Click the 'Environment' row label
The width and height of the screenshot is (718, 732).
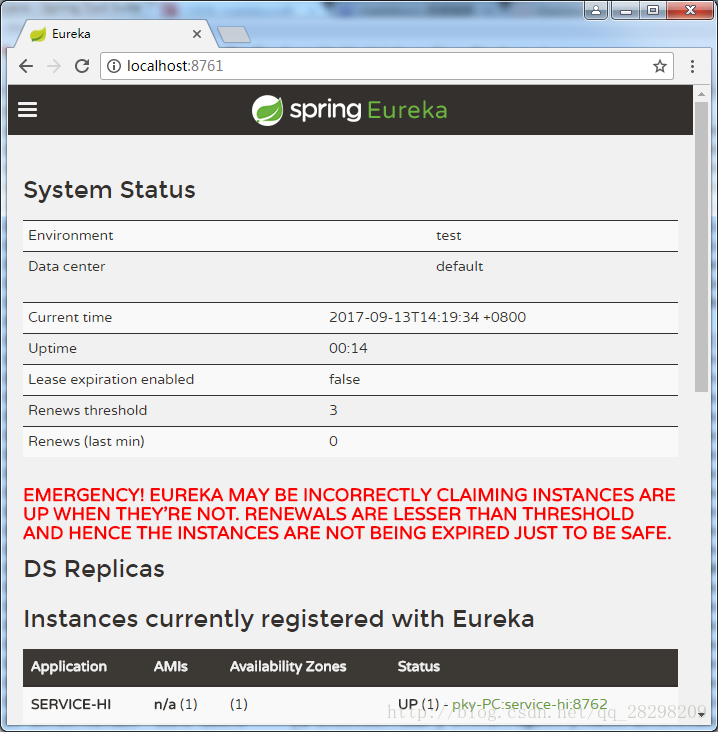click(71, 235)
